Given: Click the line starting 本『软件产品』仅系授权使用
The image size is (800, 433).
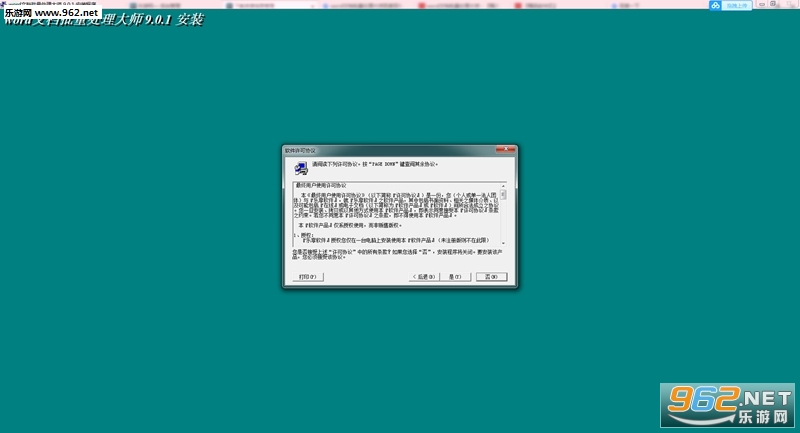Looking at the screenshot, I should [350, 225].
